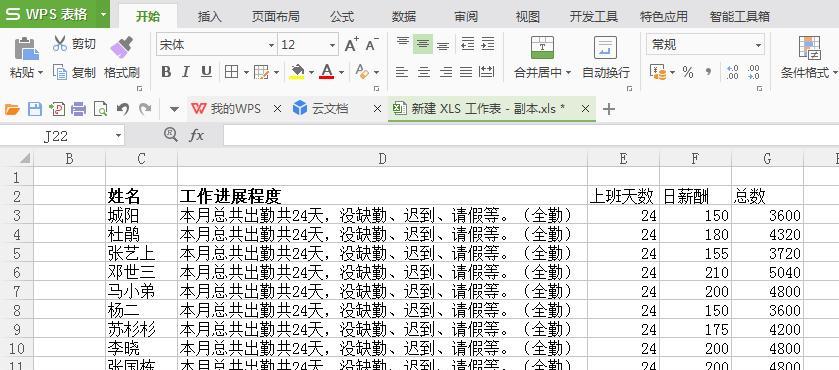Apply thousands separator comma style
This screenshot has width=839, height=370.
pyautogui.click(x=708, y=72)
